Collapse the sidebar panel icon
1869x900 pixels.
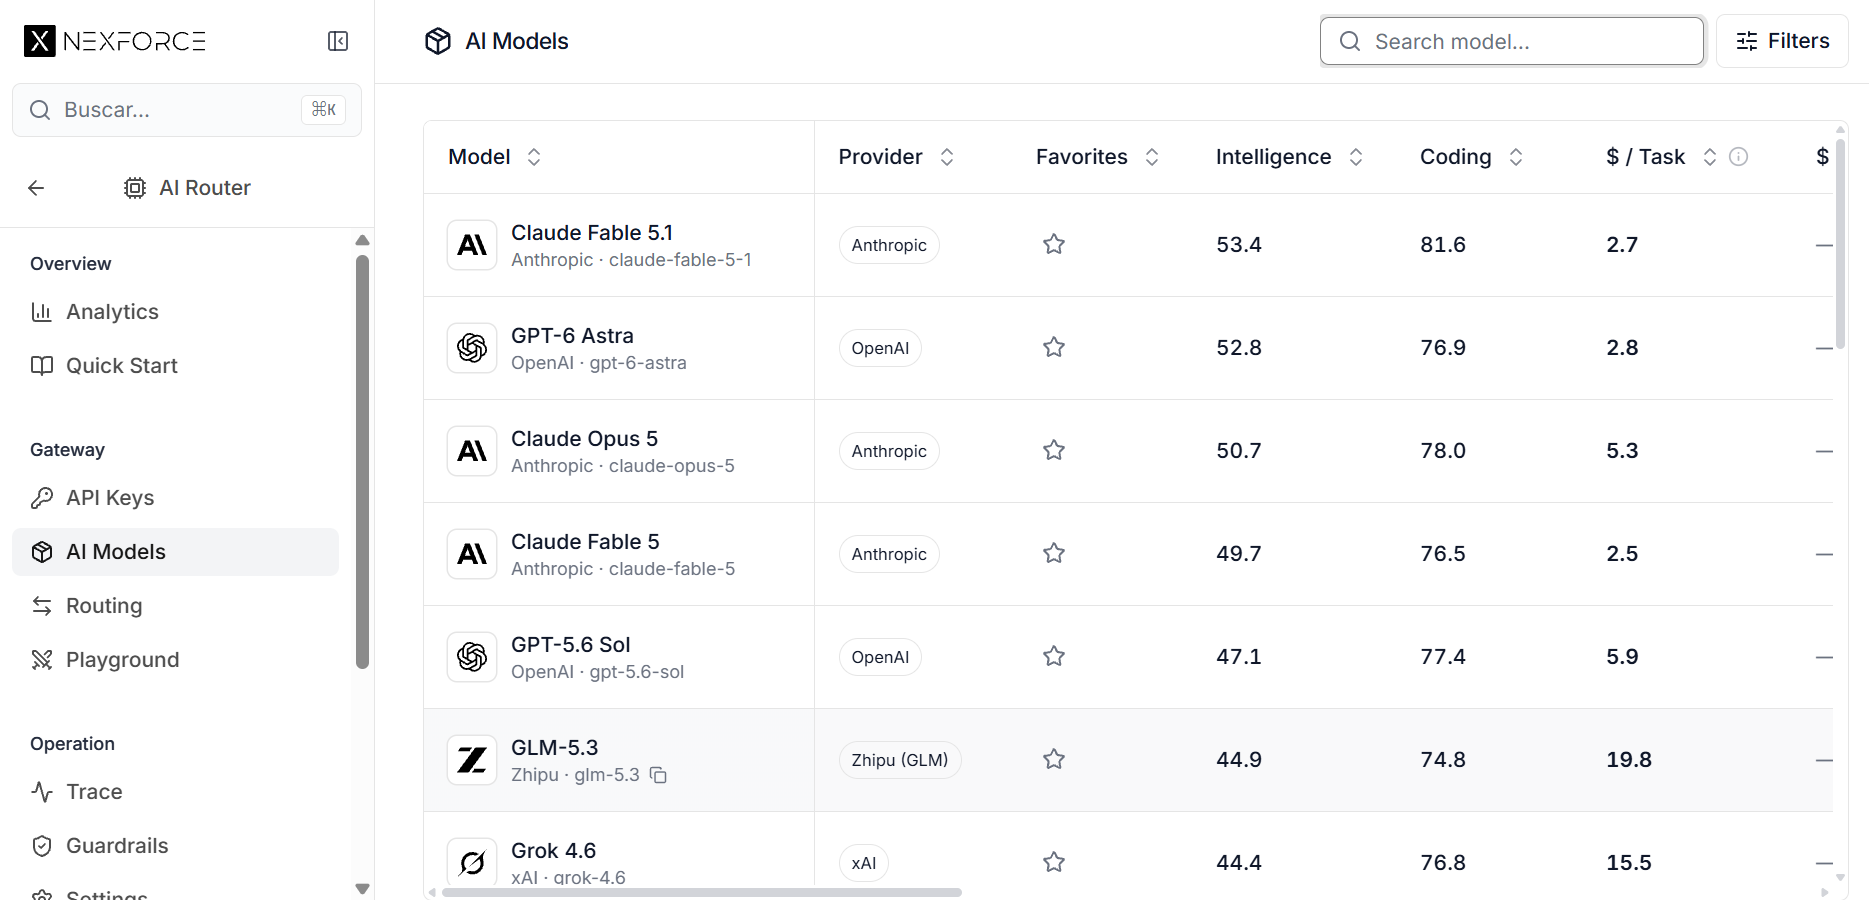pos(338,41)
